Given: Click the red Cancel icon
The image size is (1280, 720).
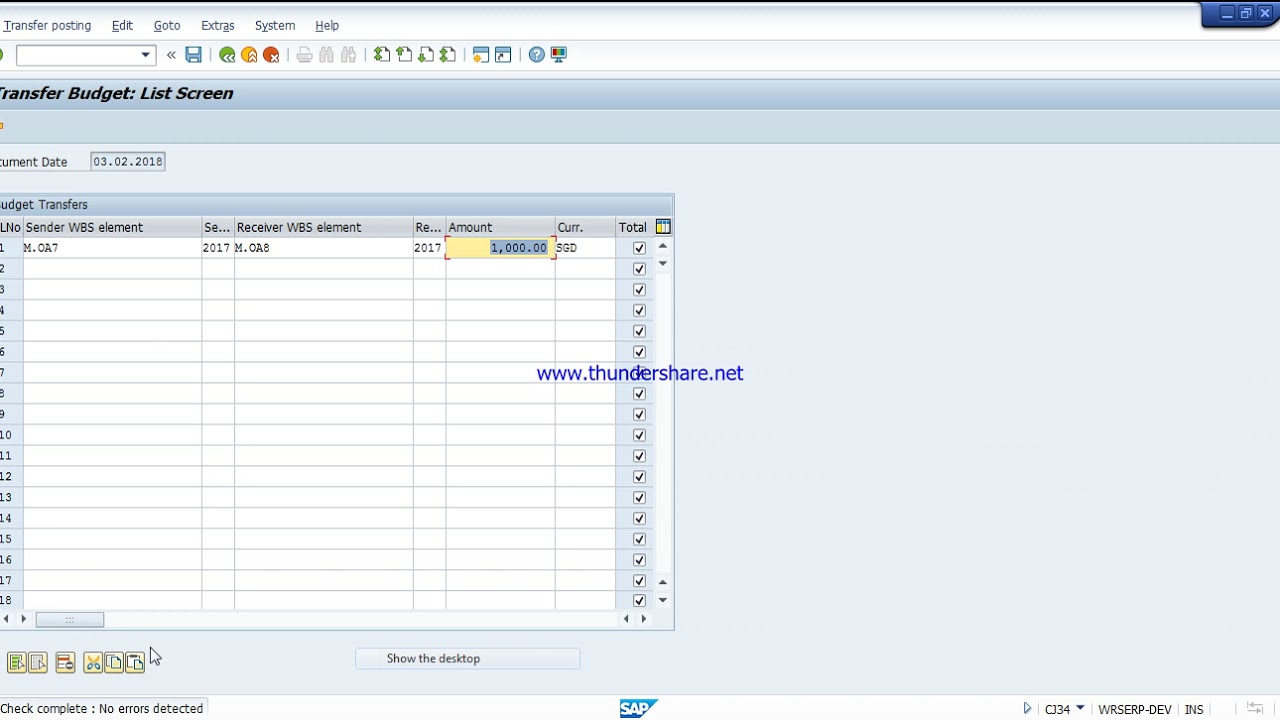Looking at the screenshot, I should [x=271, y=55].
